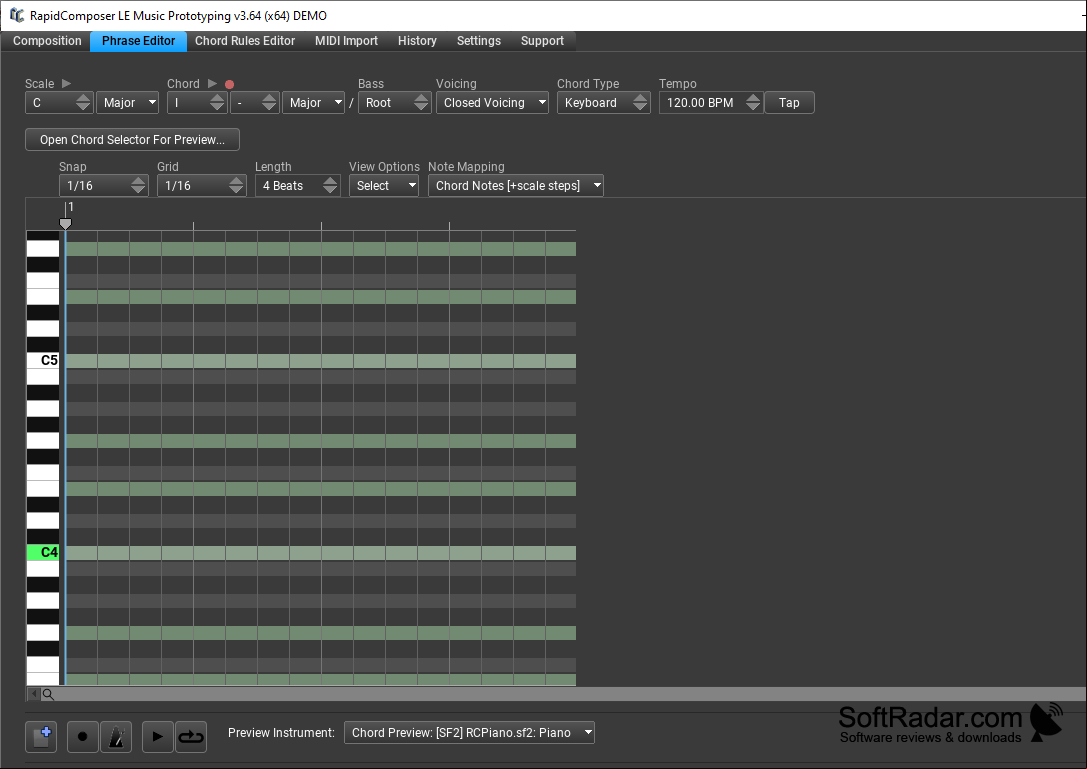The image size is (1087, 769).
Task: Click the RapidComposer app icon in the title bar
Action: (17, 15)
